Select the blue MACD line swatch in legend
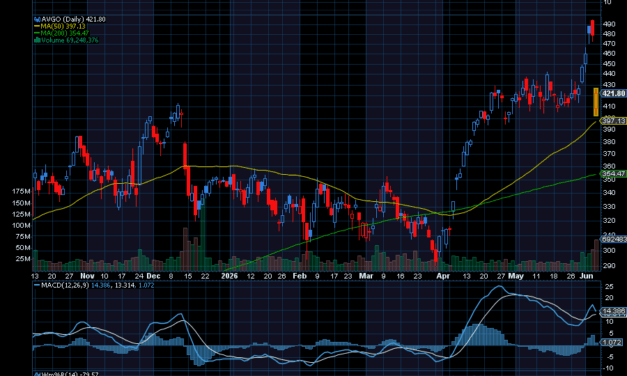 [37, 286]
